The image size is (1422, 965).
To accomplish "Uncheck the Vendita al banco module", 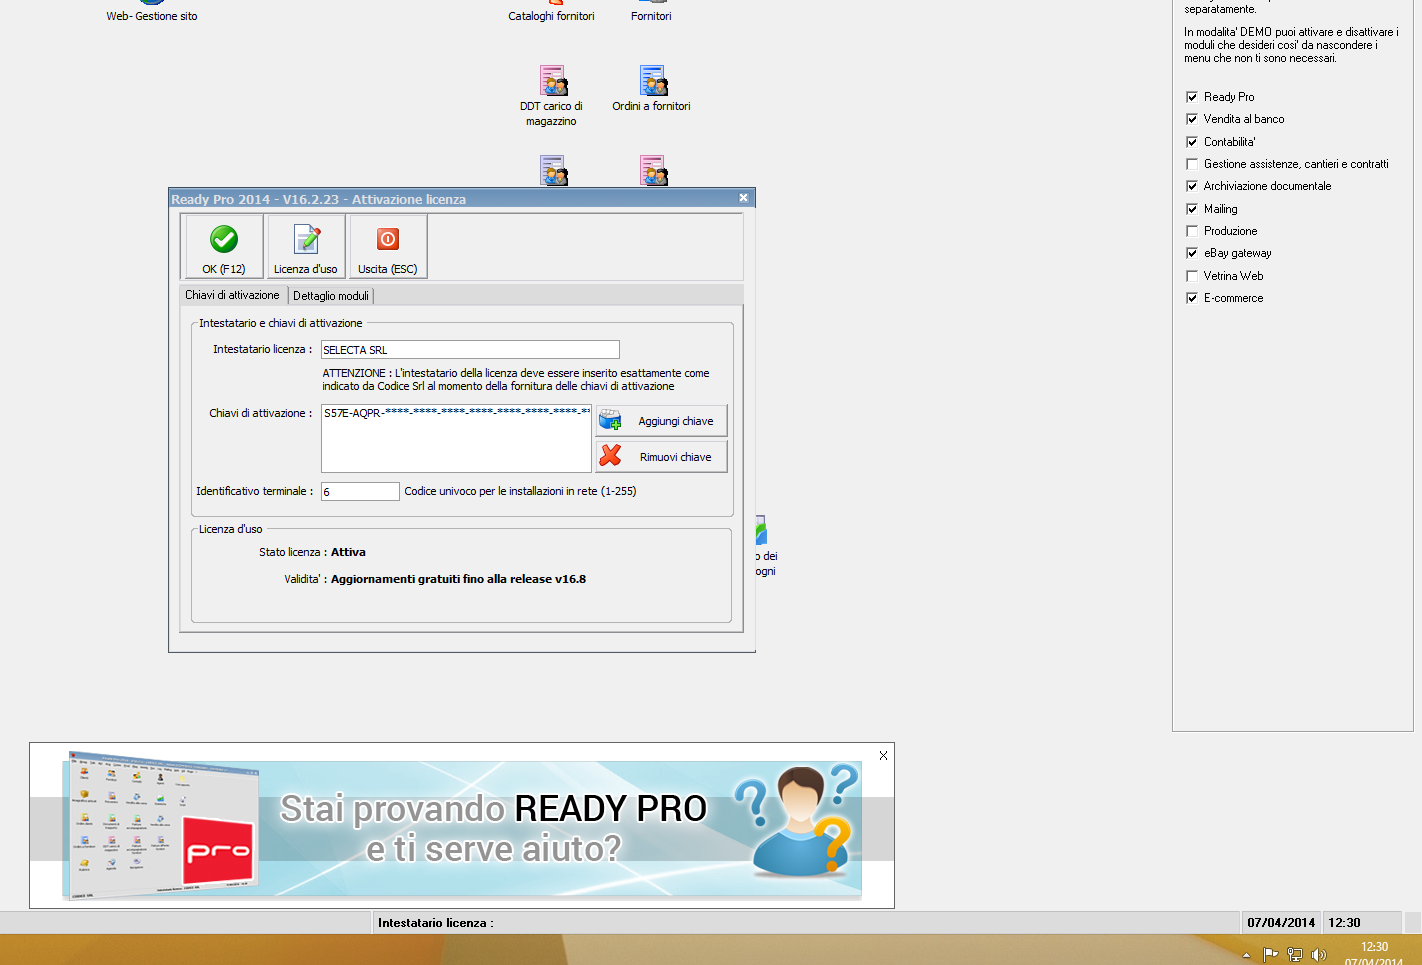I will [x=1192, y=119].
